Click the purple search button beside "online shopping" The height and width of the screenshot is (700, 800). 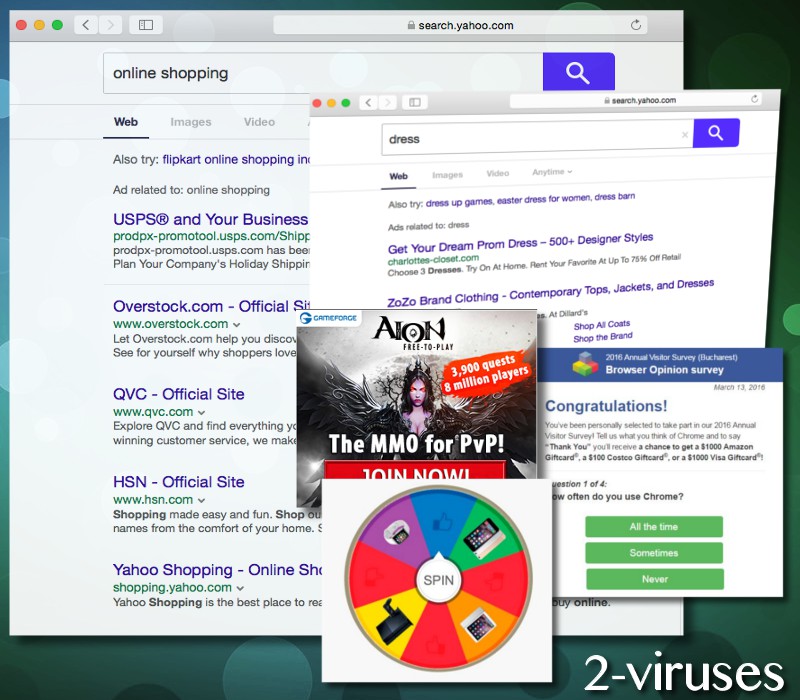[x=578, y=73]
